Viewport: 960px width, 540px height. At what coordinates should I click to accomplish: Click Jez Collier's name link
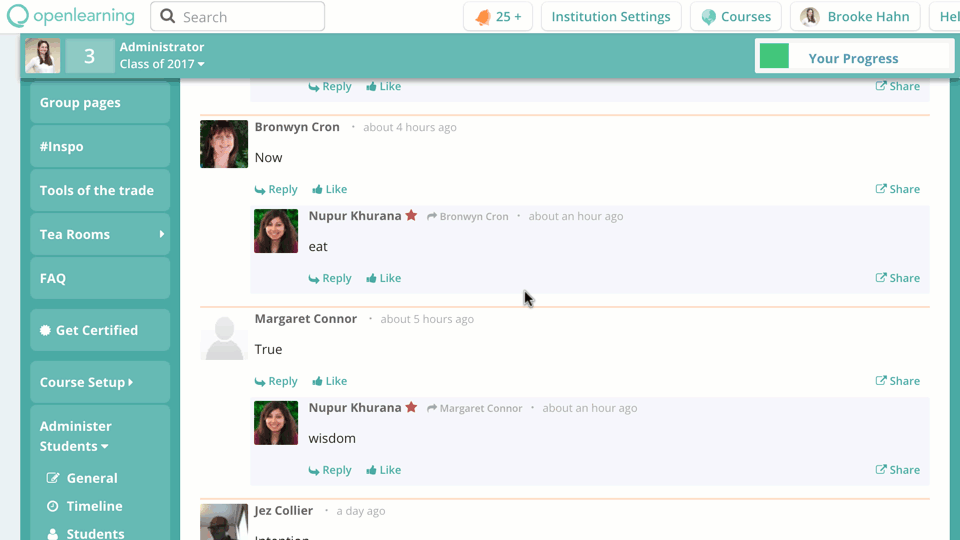(283, 510)
